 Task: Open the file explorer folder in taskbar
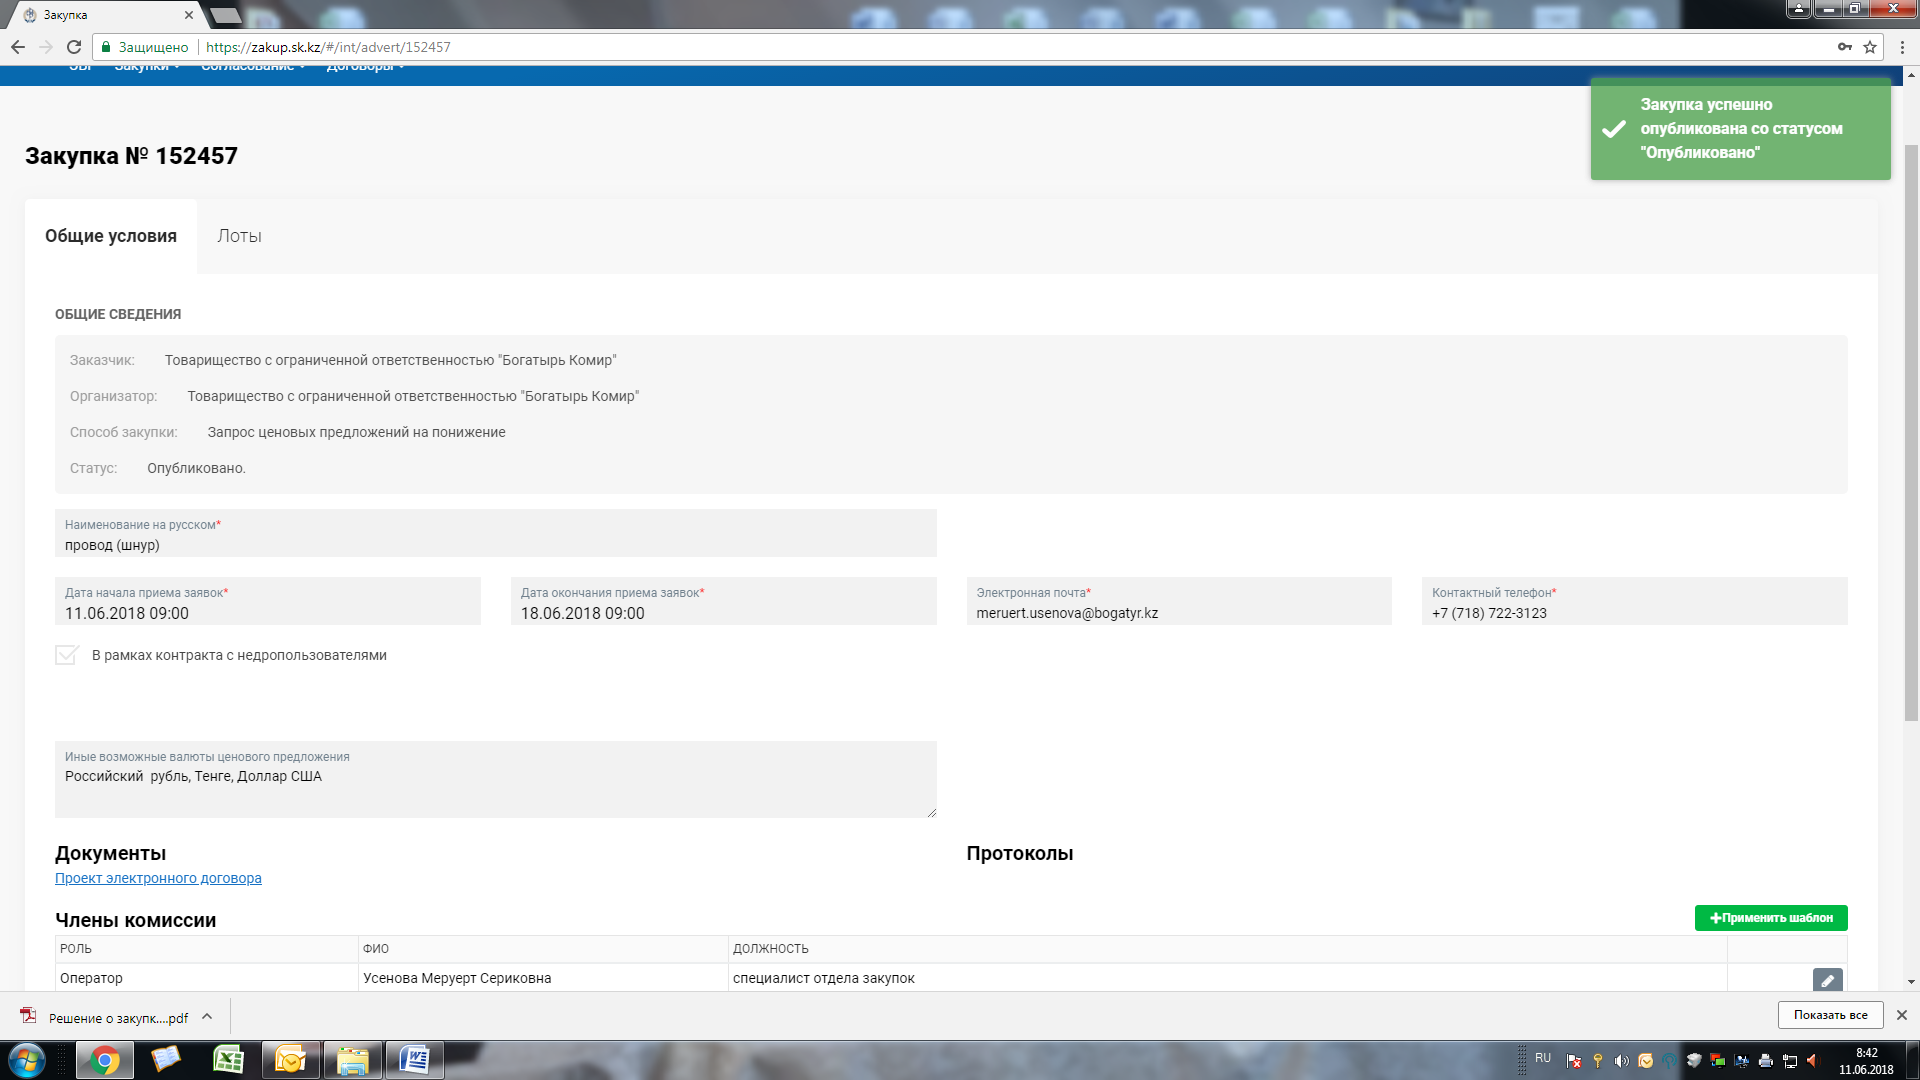pyautogui.click(x=352, y=1060)
